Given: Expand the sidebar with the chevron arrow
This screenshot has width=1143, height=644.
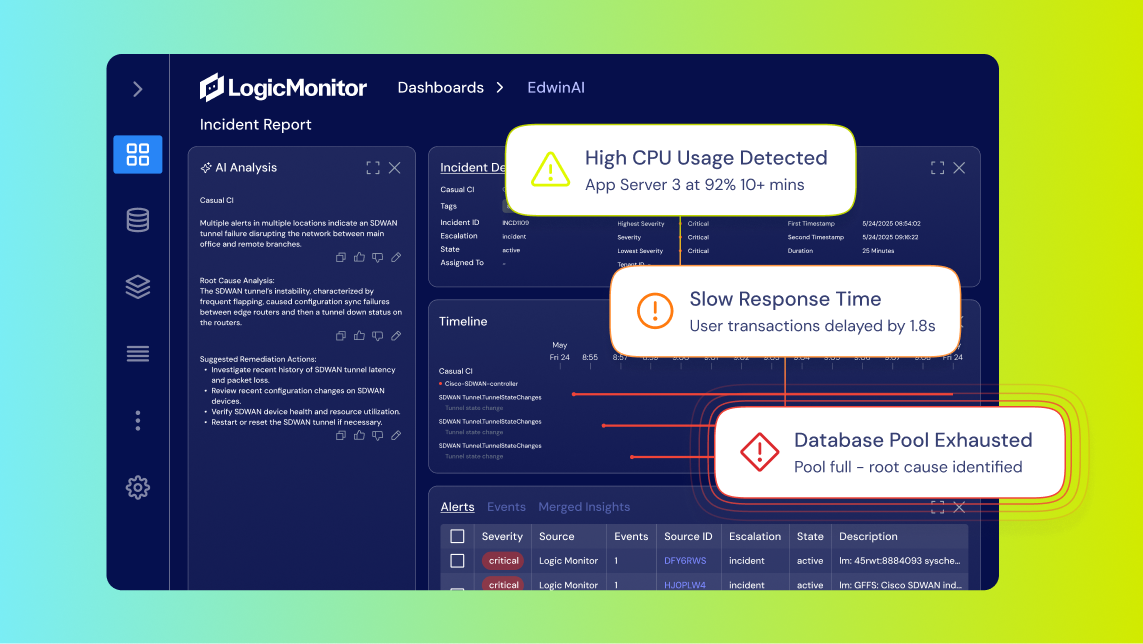Looking at the screenshot, I should pyautogui.click(x=138, y=89).
